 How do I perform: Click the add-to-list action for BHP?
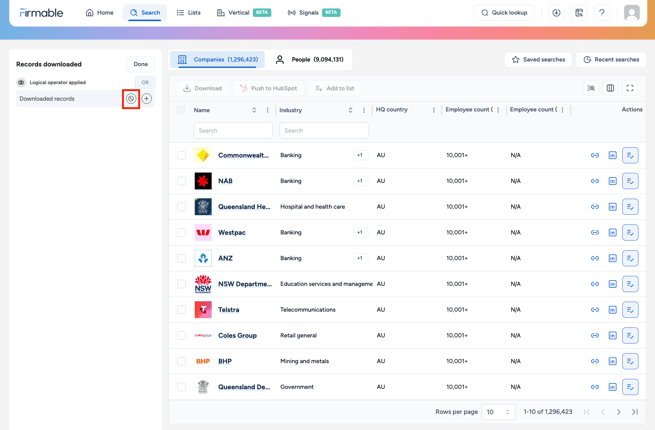pos(630,361)
